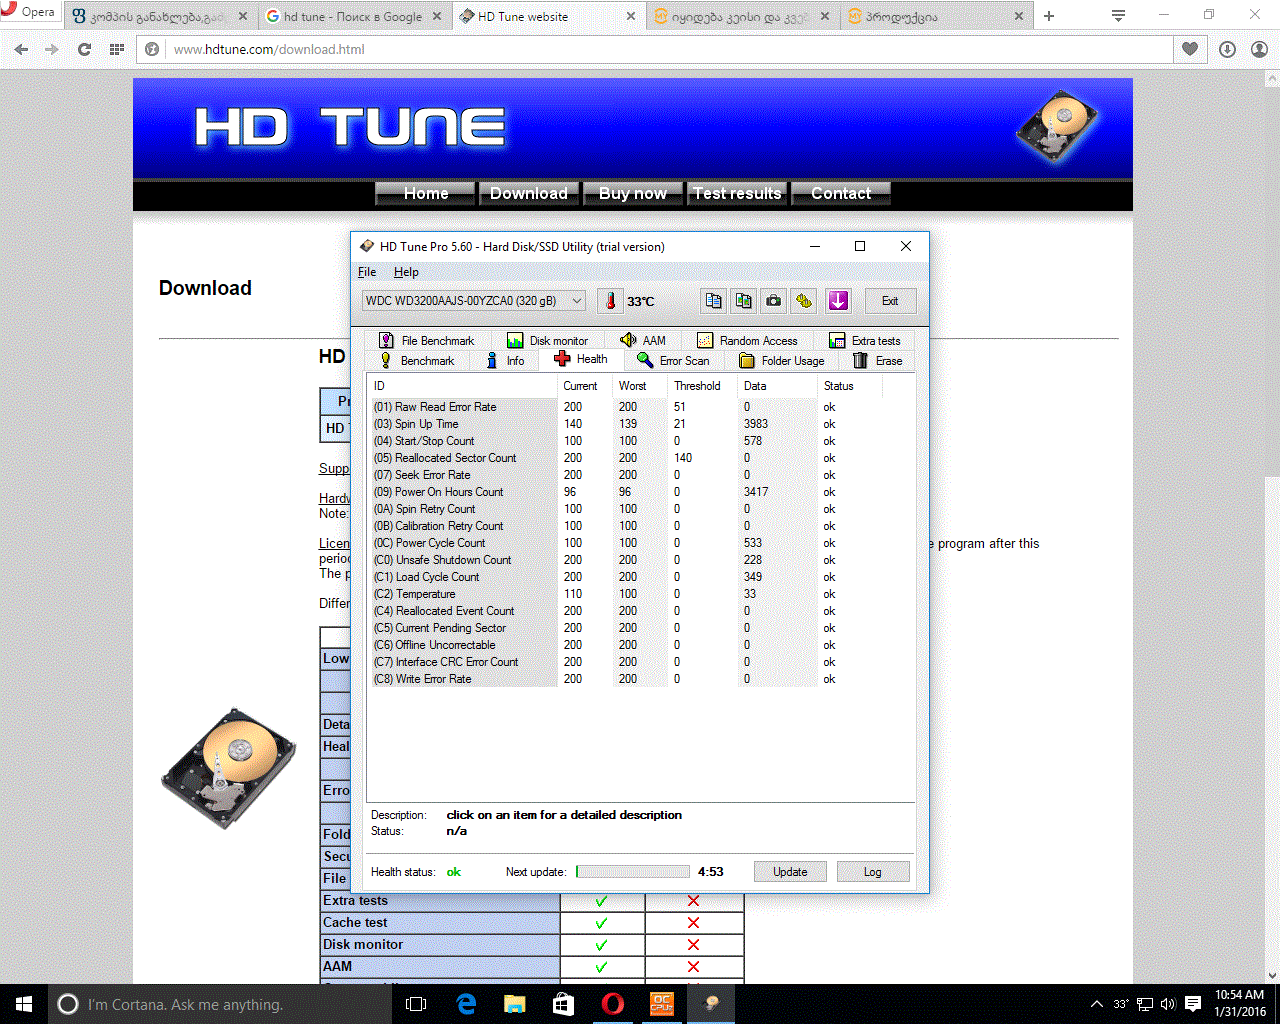Open the Log button in HD Tune

coord(873,872)
